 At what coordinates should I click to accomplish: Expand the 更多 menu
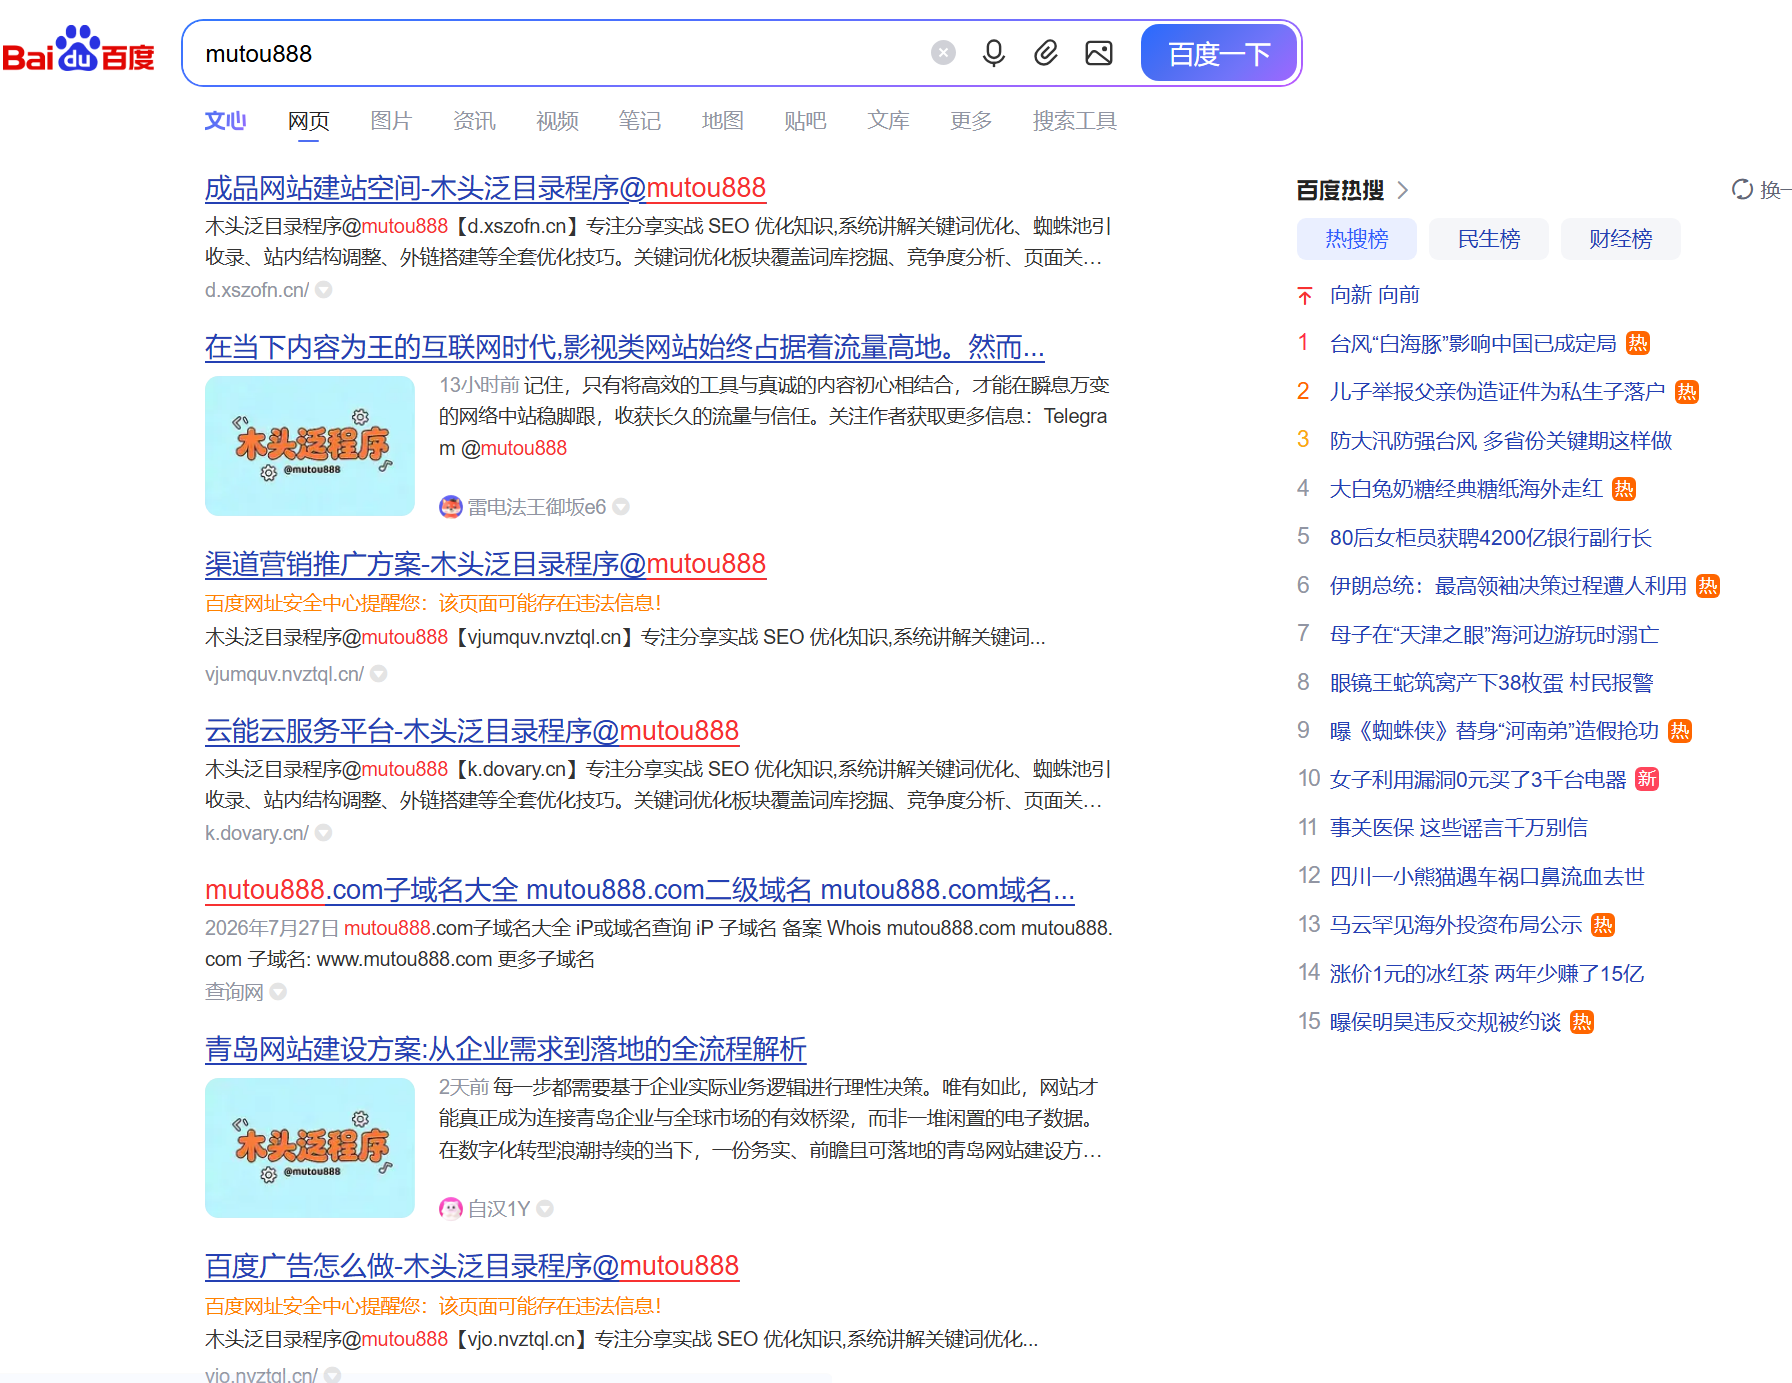point(971,121)
